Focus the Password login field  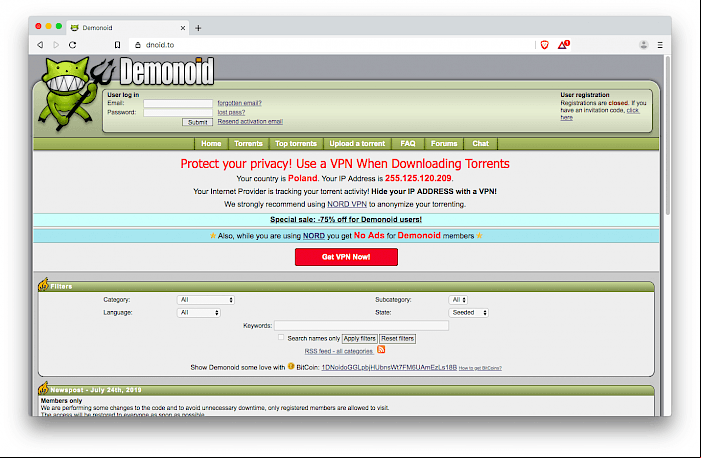(x=178, y=112)
